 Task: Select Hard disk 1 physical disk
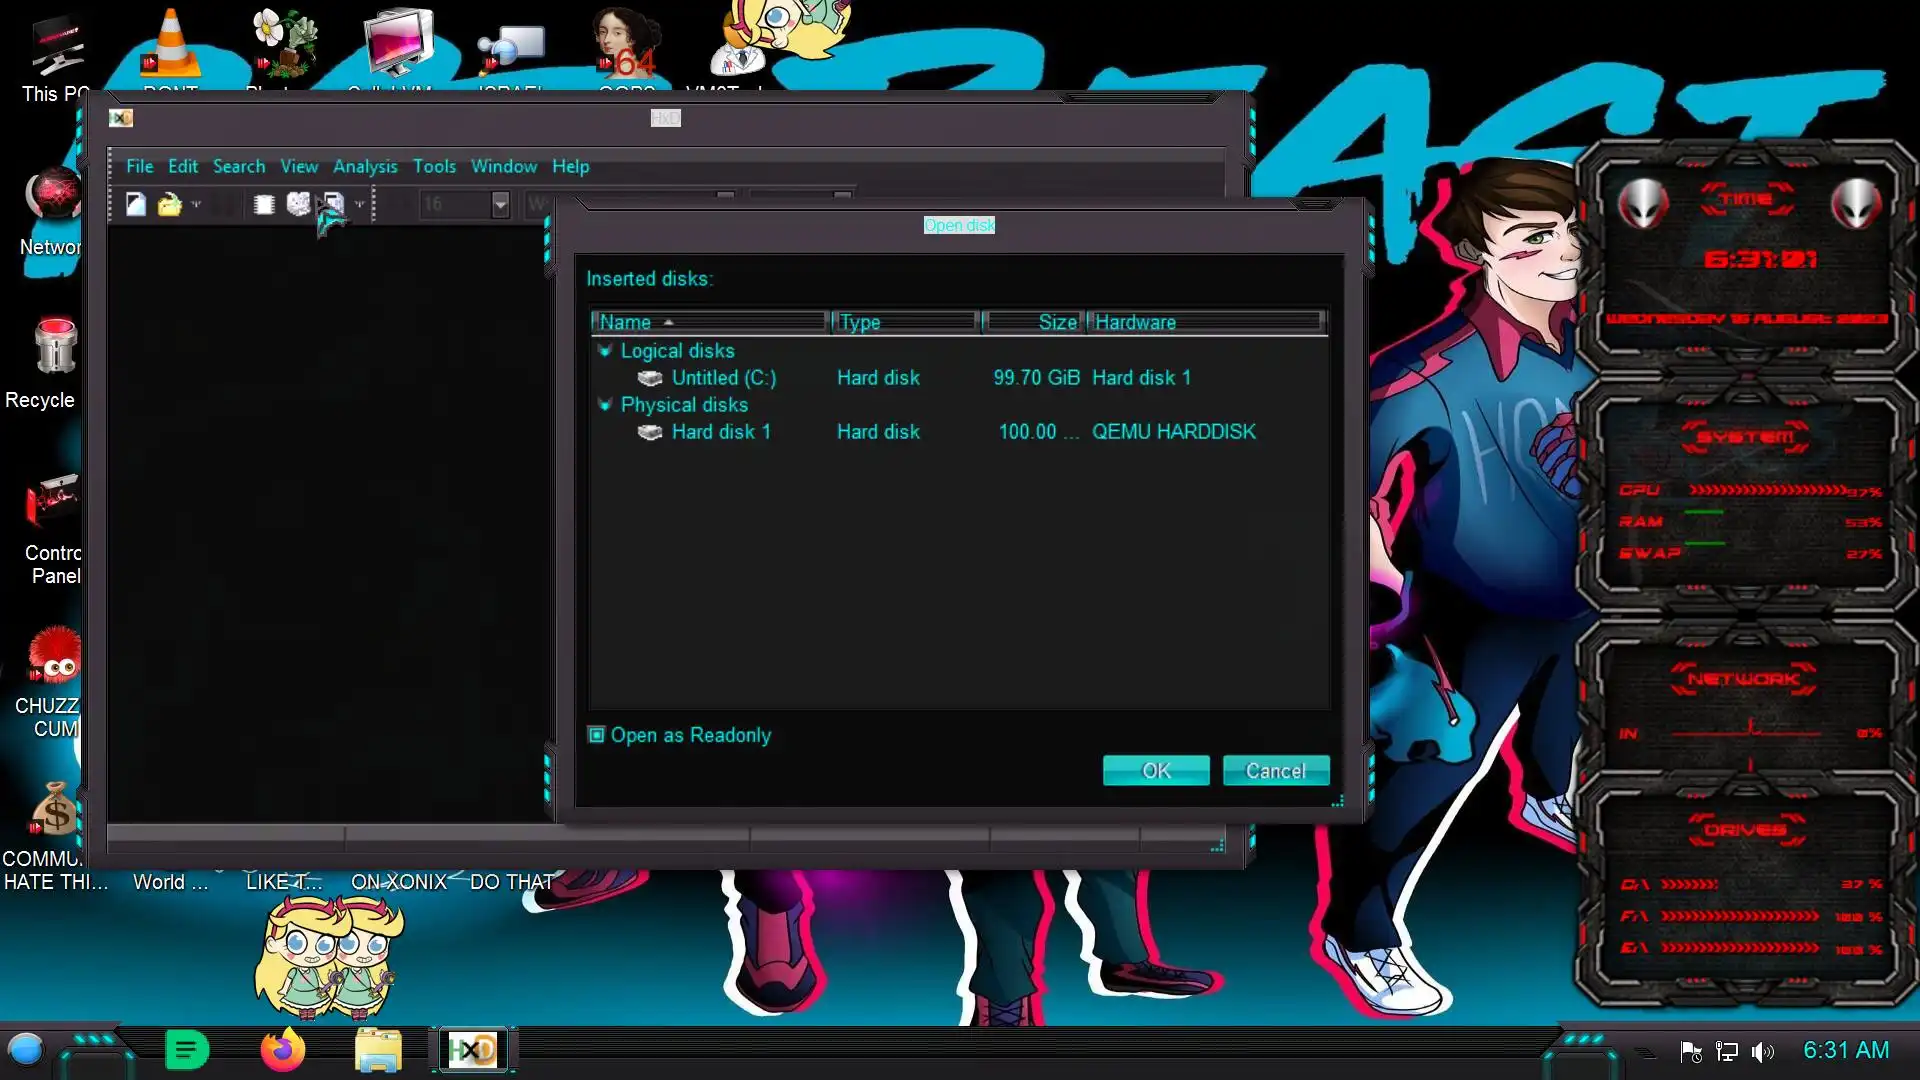coord(720,432)
